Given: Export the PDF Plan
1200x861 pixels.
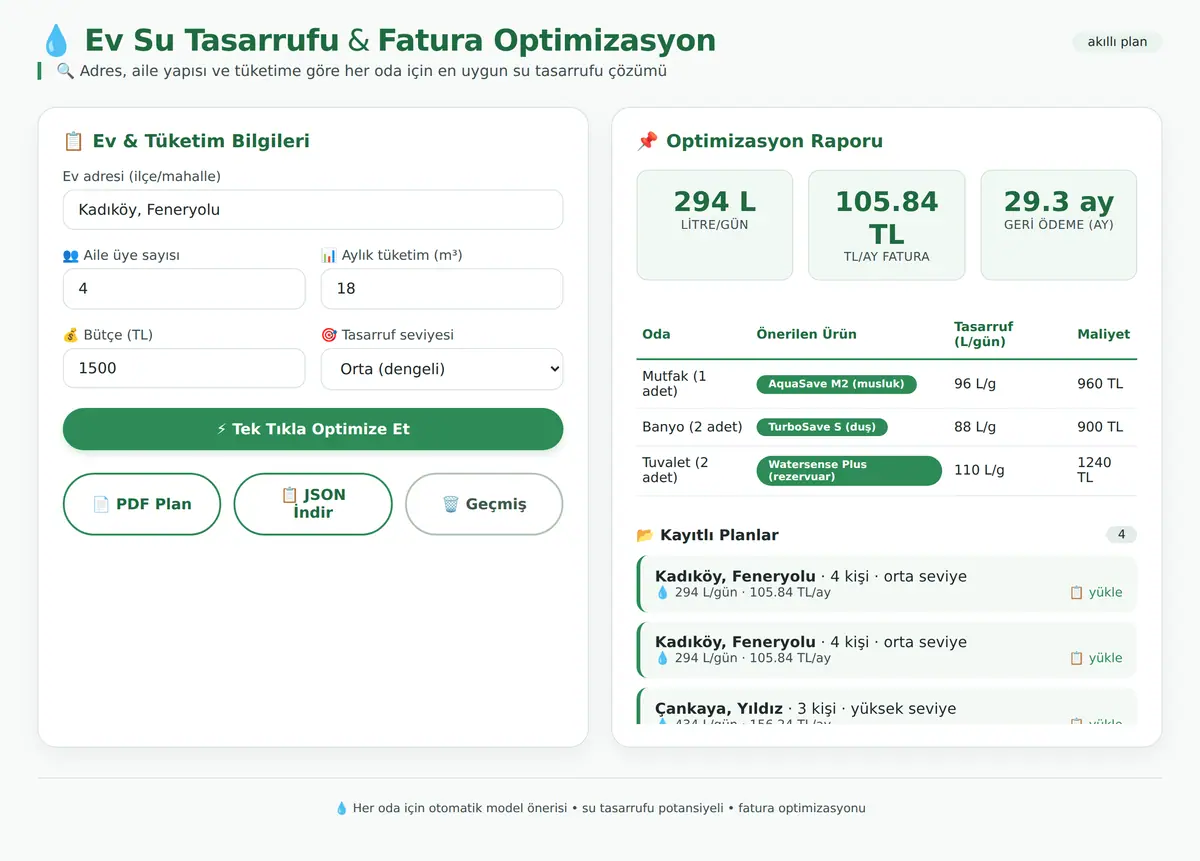Looking at the screenshot, I should (142, 504).
